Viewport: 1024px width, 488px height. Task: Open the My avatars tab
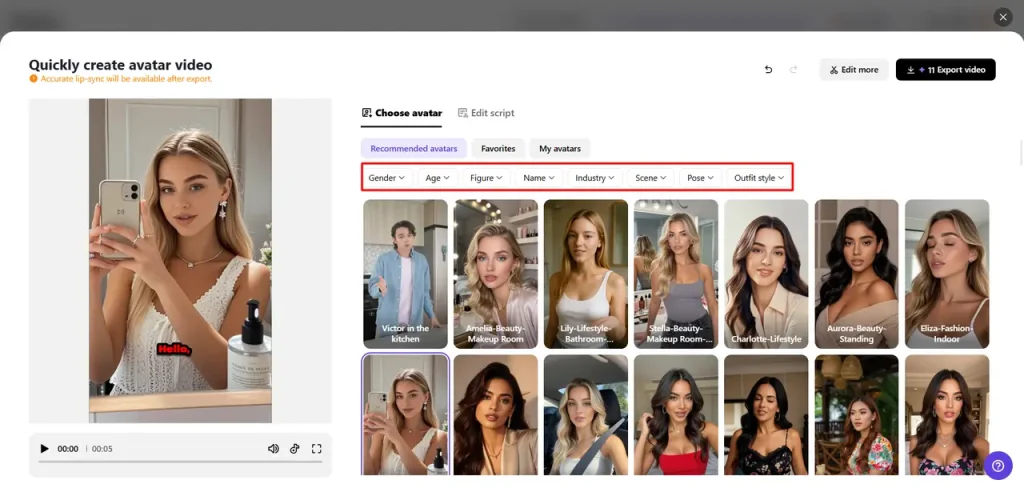click(x=560, y=148)
